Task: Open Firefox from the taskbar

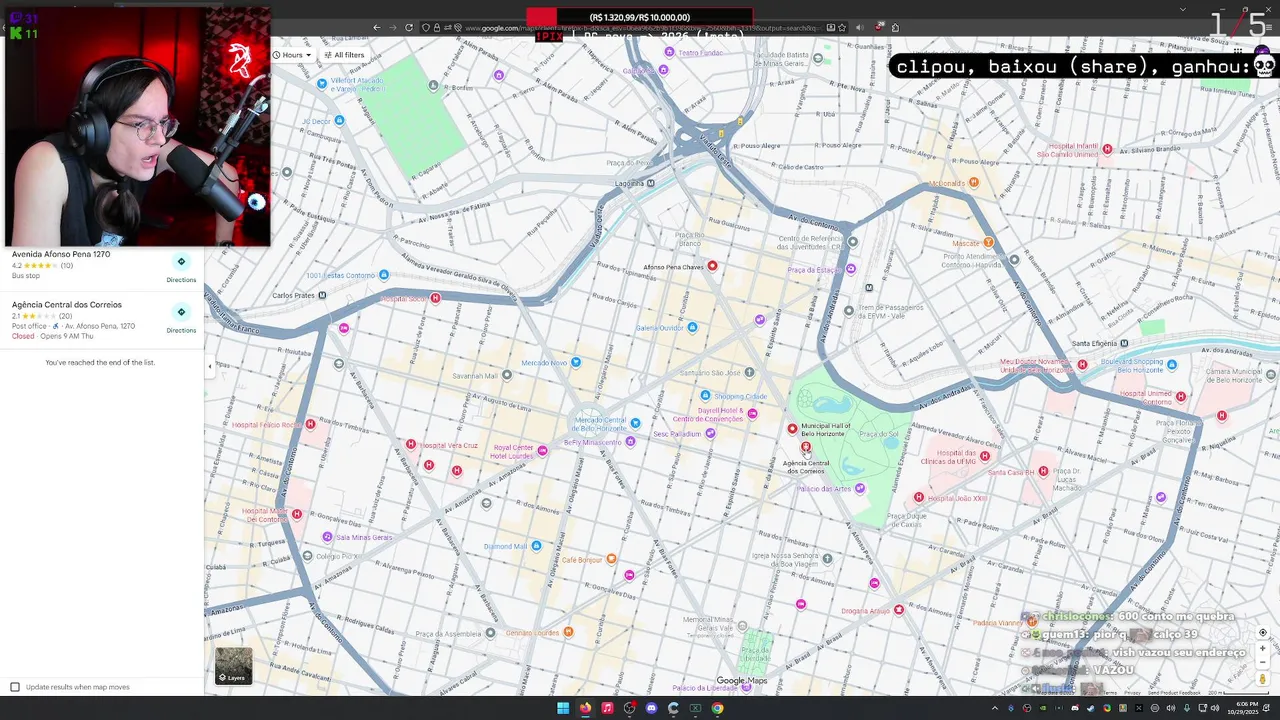Action: 585,708
